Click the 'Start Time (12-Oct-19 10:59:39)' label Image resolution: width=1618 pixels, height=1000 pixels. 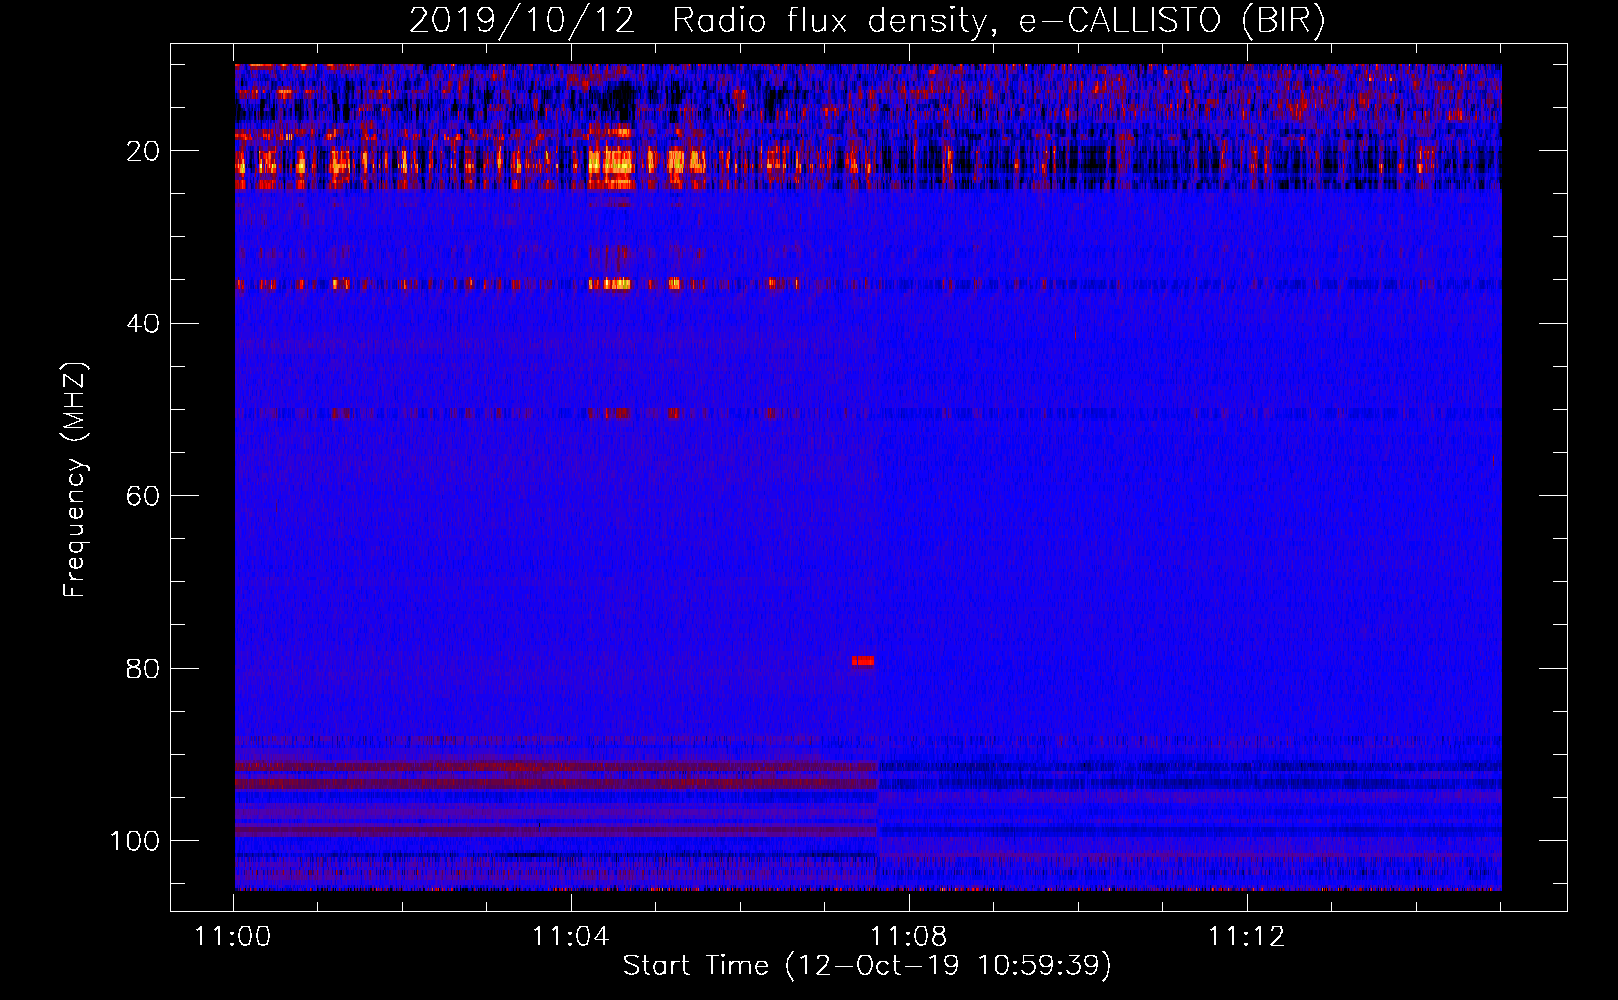click(867, 966)
